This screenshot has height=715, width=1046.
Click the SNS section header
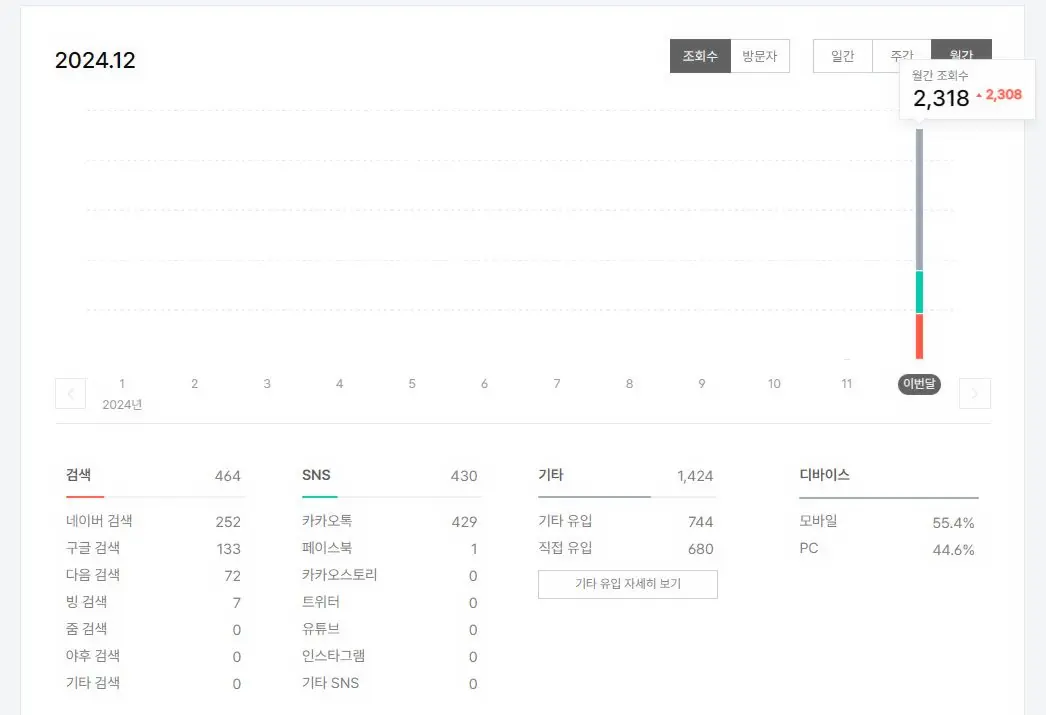pyautogui.click(x=317, y=475)
